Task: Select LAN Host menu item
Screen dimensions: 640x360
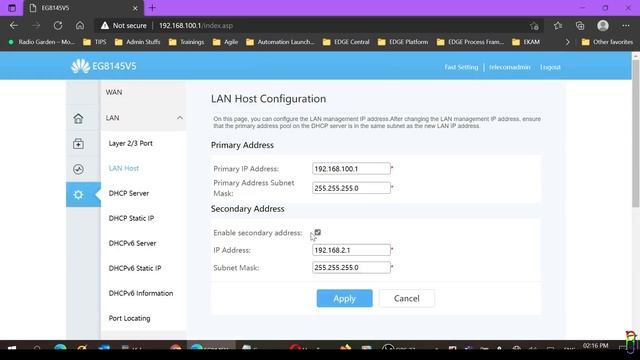Action: tap(124, 168)
